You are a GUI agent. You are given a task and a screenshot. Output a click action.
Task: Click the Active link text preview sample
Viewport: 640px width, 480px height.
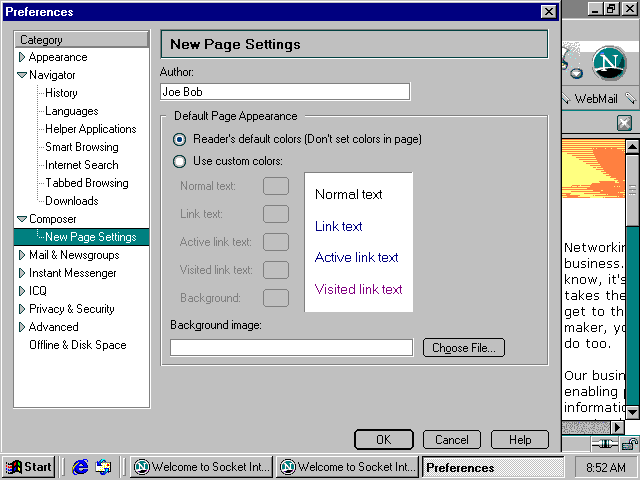pos(356,258)
